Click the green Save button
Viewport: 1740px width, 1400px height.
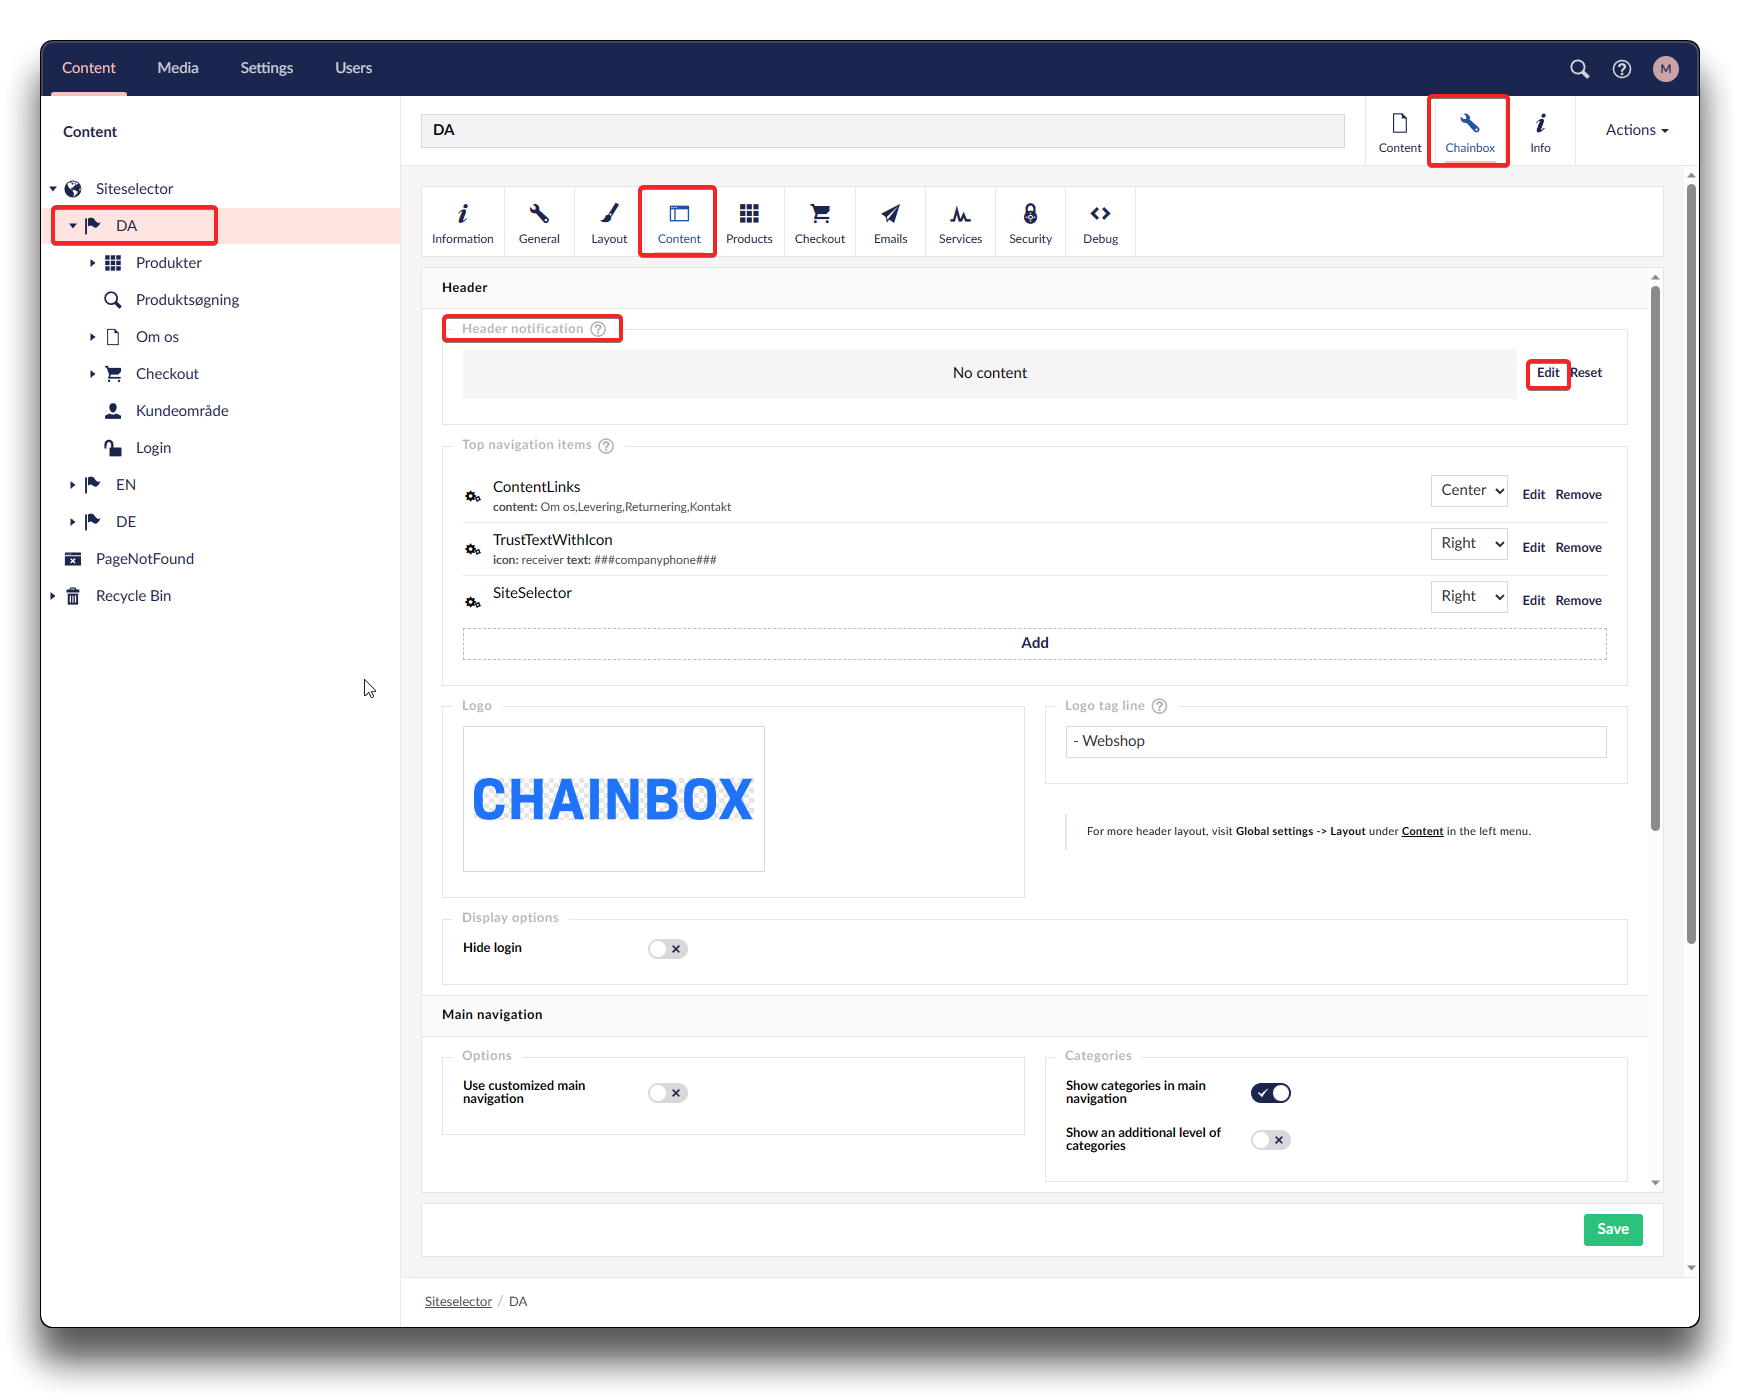click(x=1612, y=1229)
